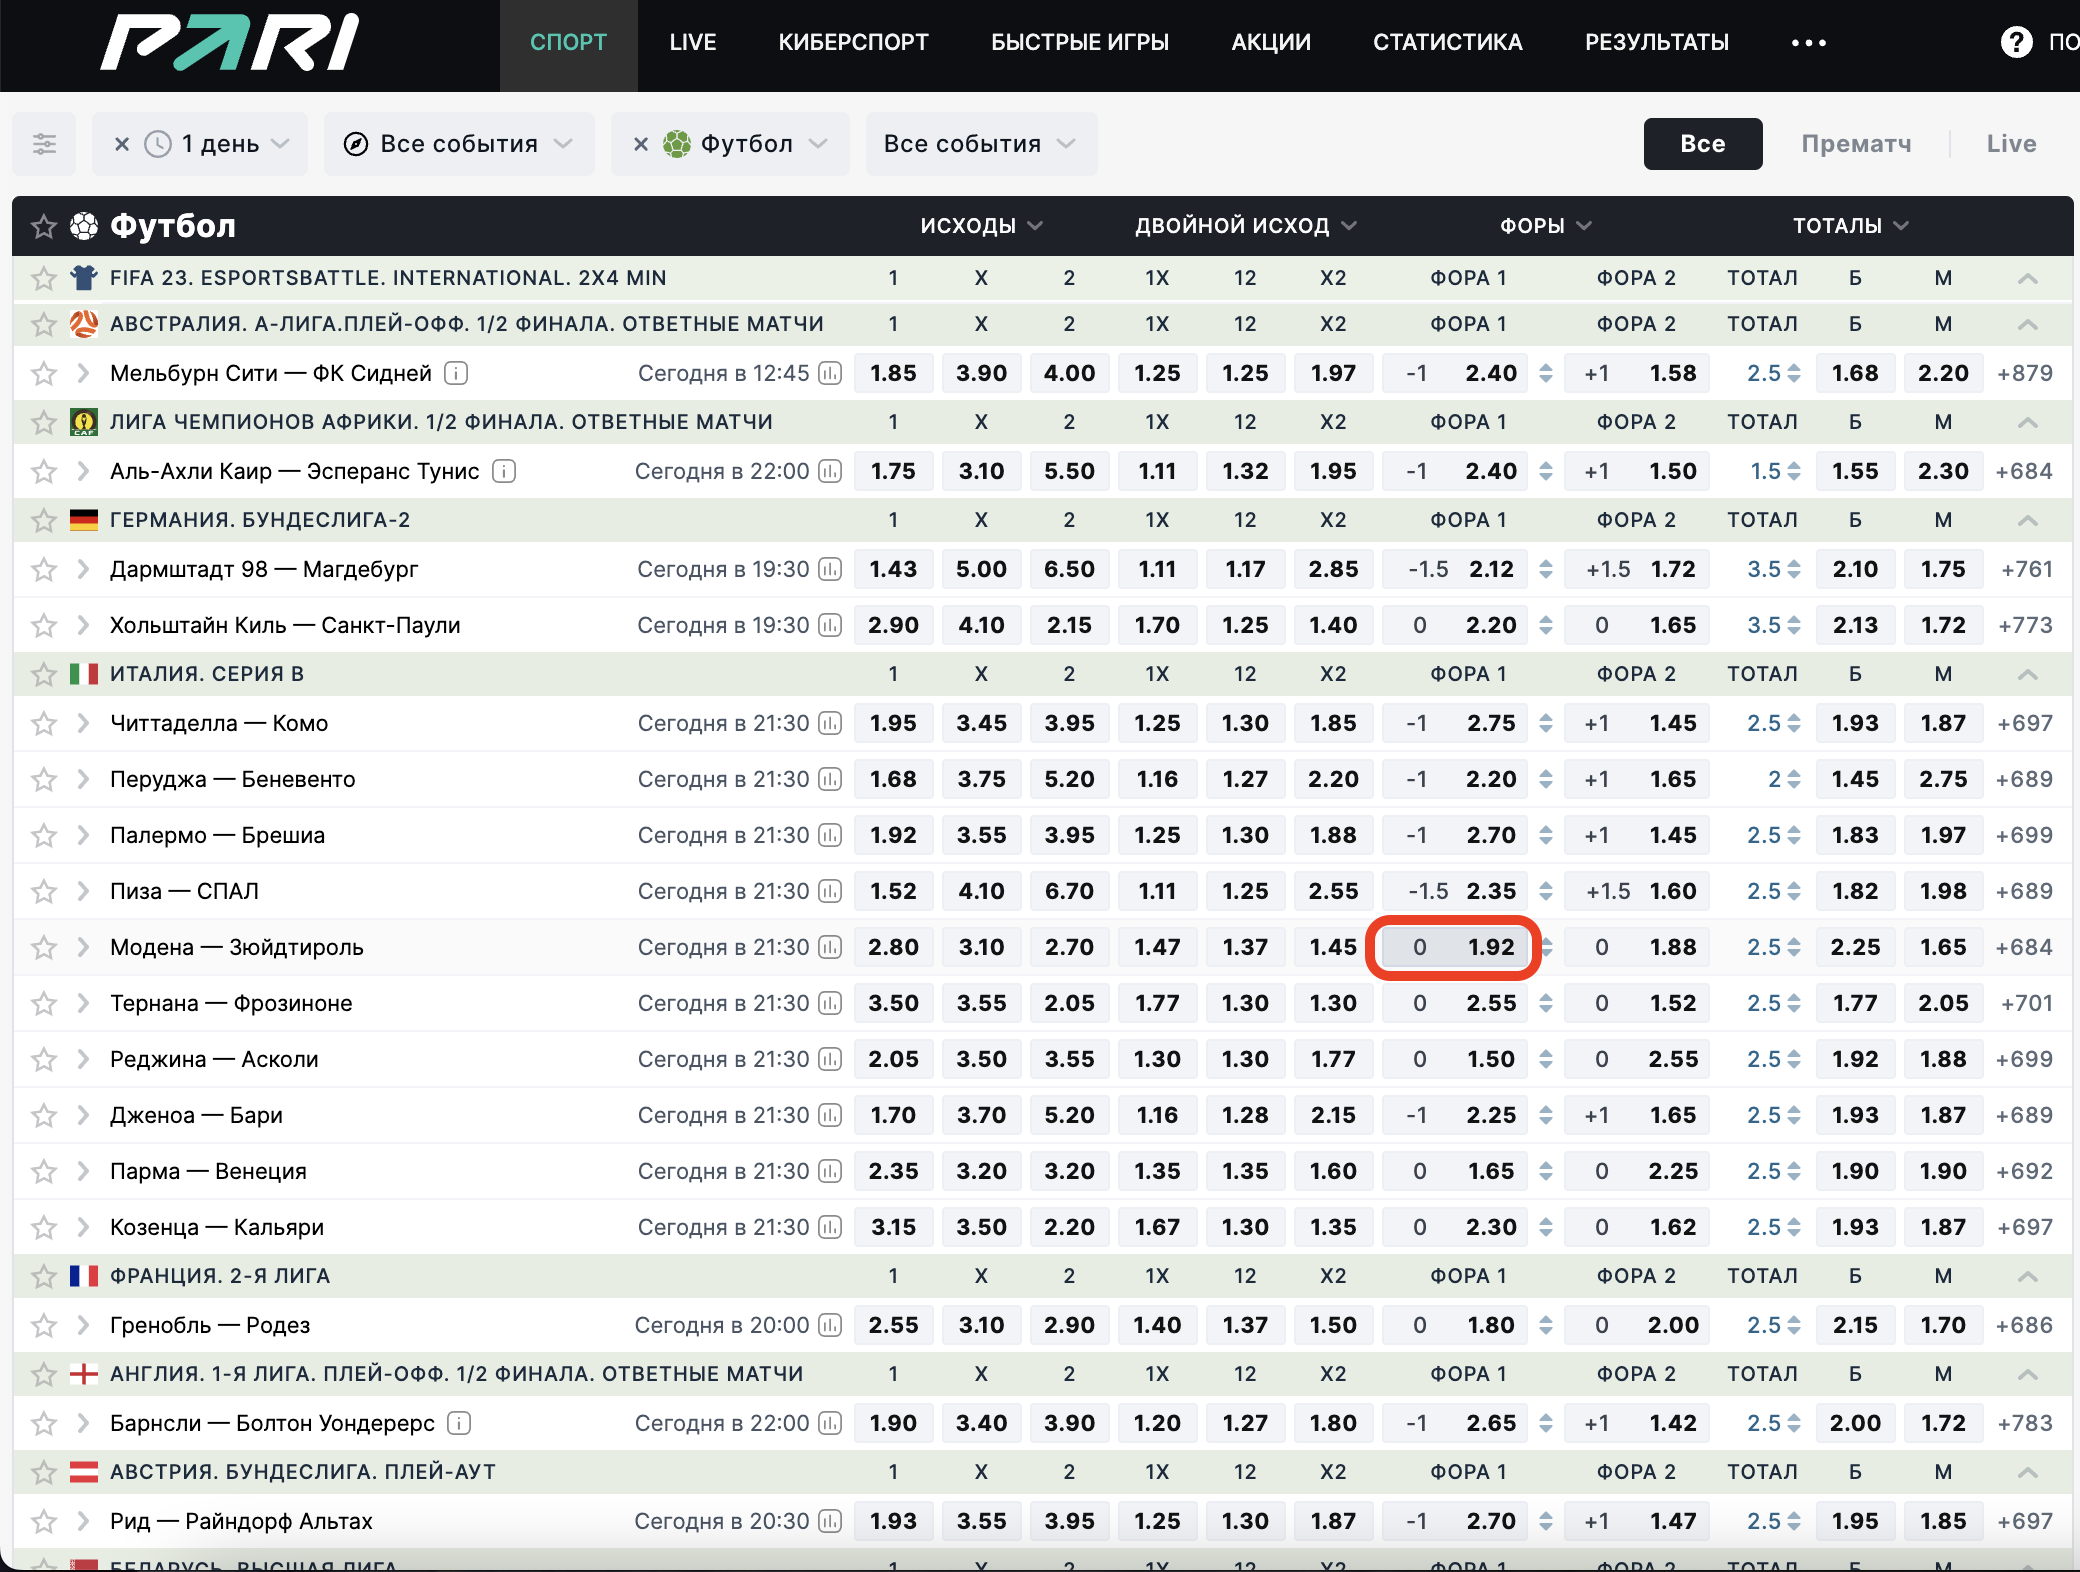Collapse the FIFA 23 Esportsbattle league

pos(2027,278)
